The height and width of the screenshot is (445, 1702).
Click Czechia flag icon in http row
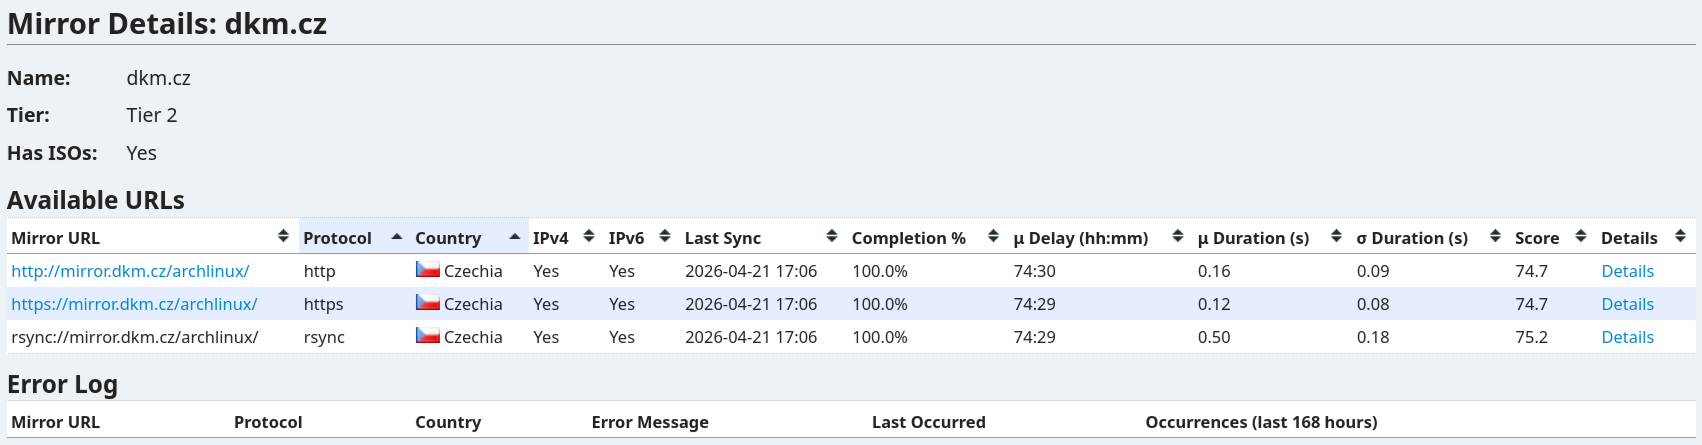[x=428, y=270]
